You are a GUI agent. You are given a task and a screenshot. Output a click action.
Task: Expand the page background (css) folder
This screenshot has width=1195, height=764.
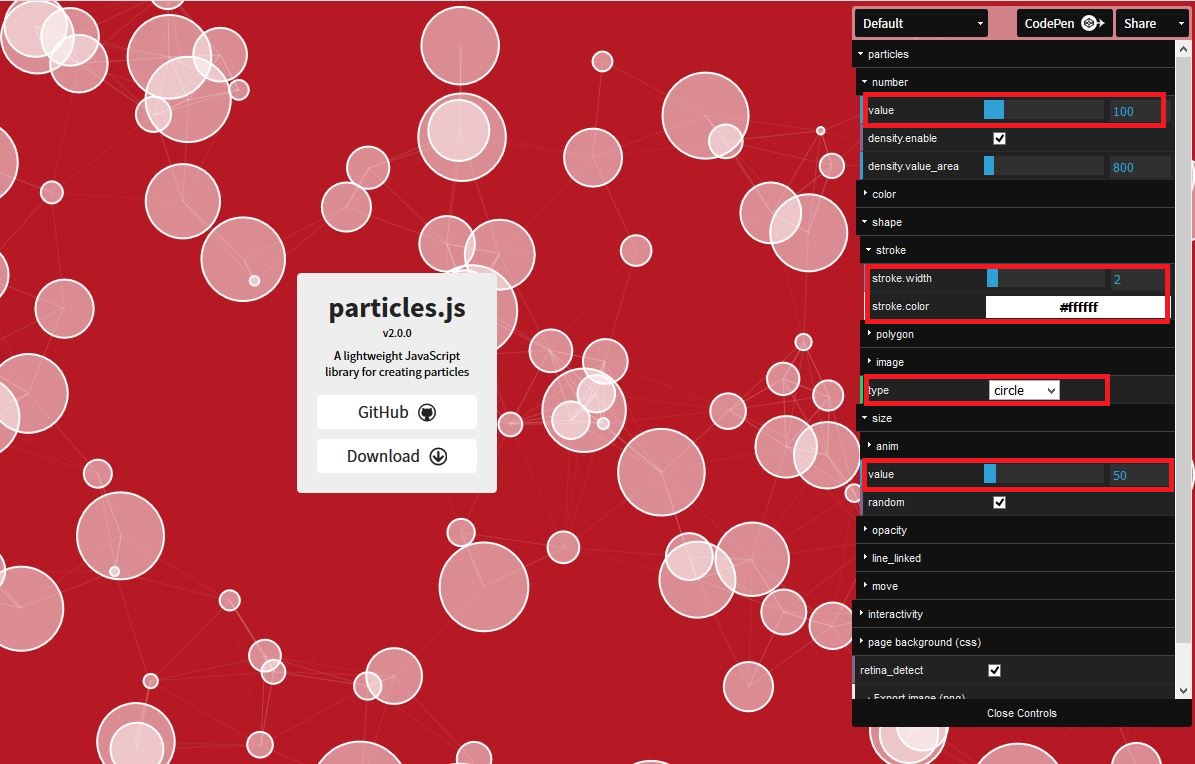1014,642
